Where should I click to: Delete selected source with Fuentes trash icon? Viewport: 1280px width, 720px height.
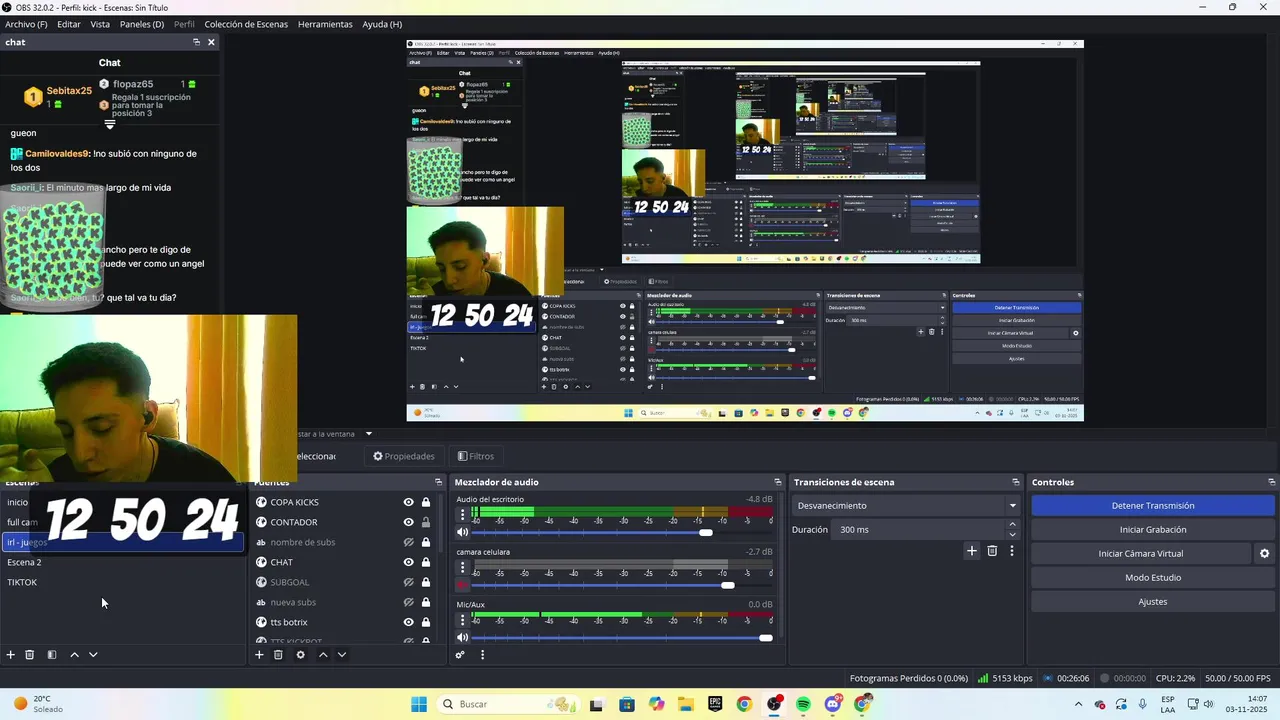[278, 655]
